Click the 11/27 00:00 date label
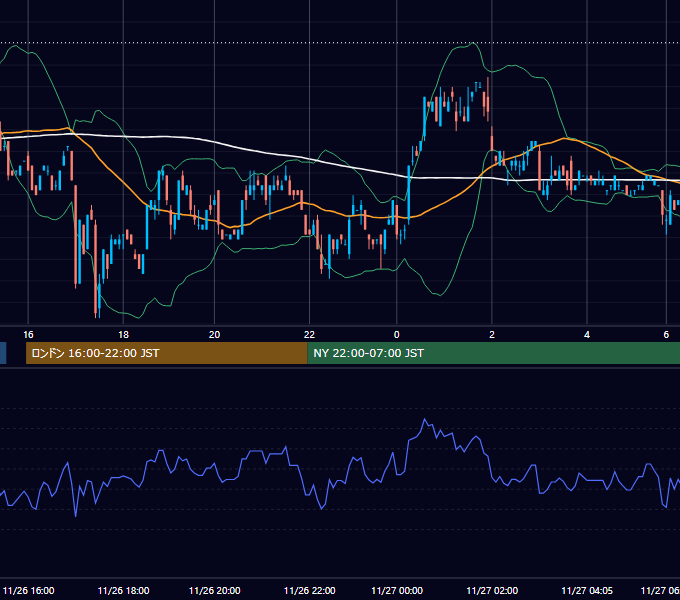The width and height of the screenshot is (680, 600). click(x=397, y=590)
